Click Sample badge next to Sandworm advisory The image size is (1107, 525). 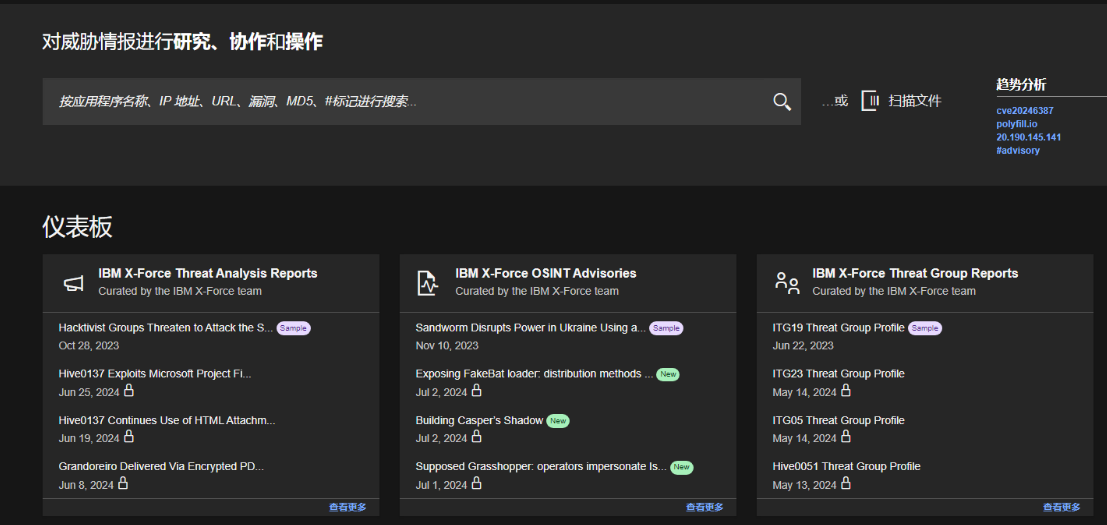pos(666,328)
